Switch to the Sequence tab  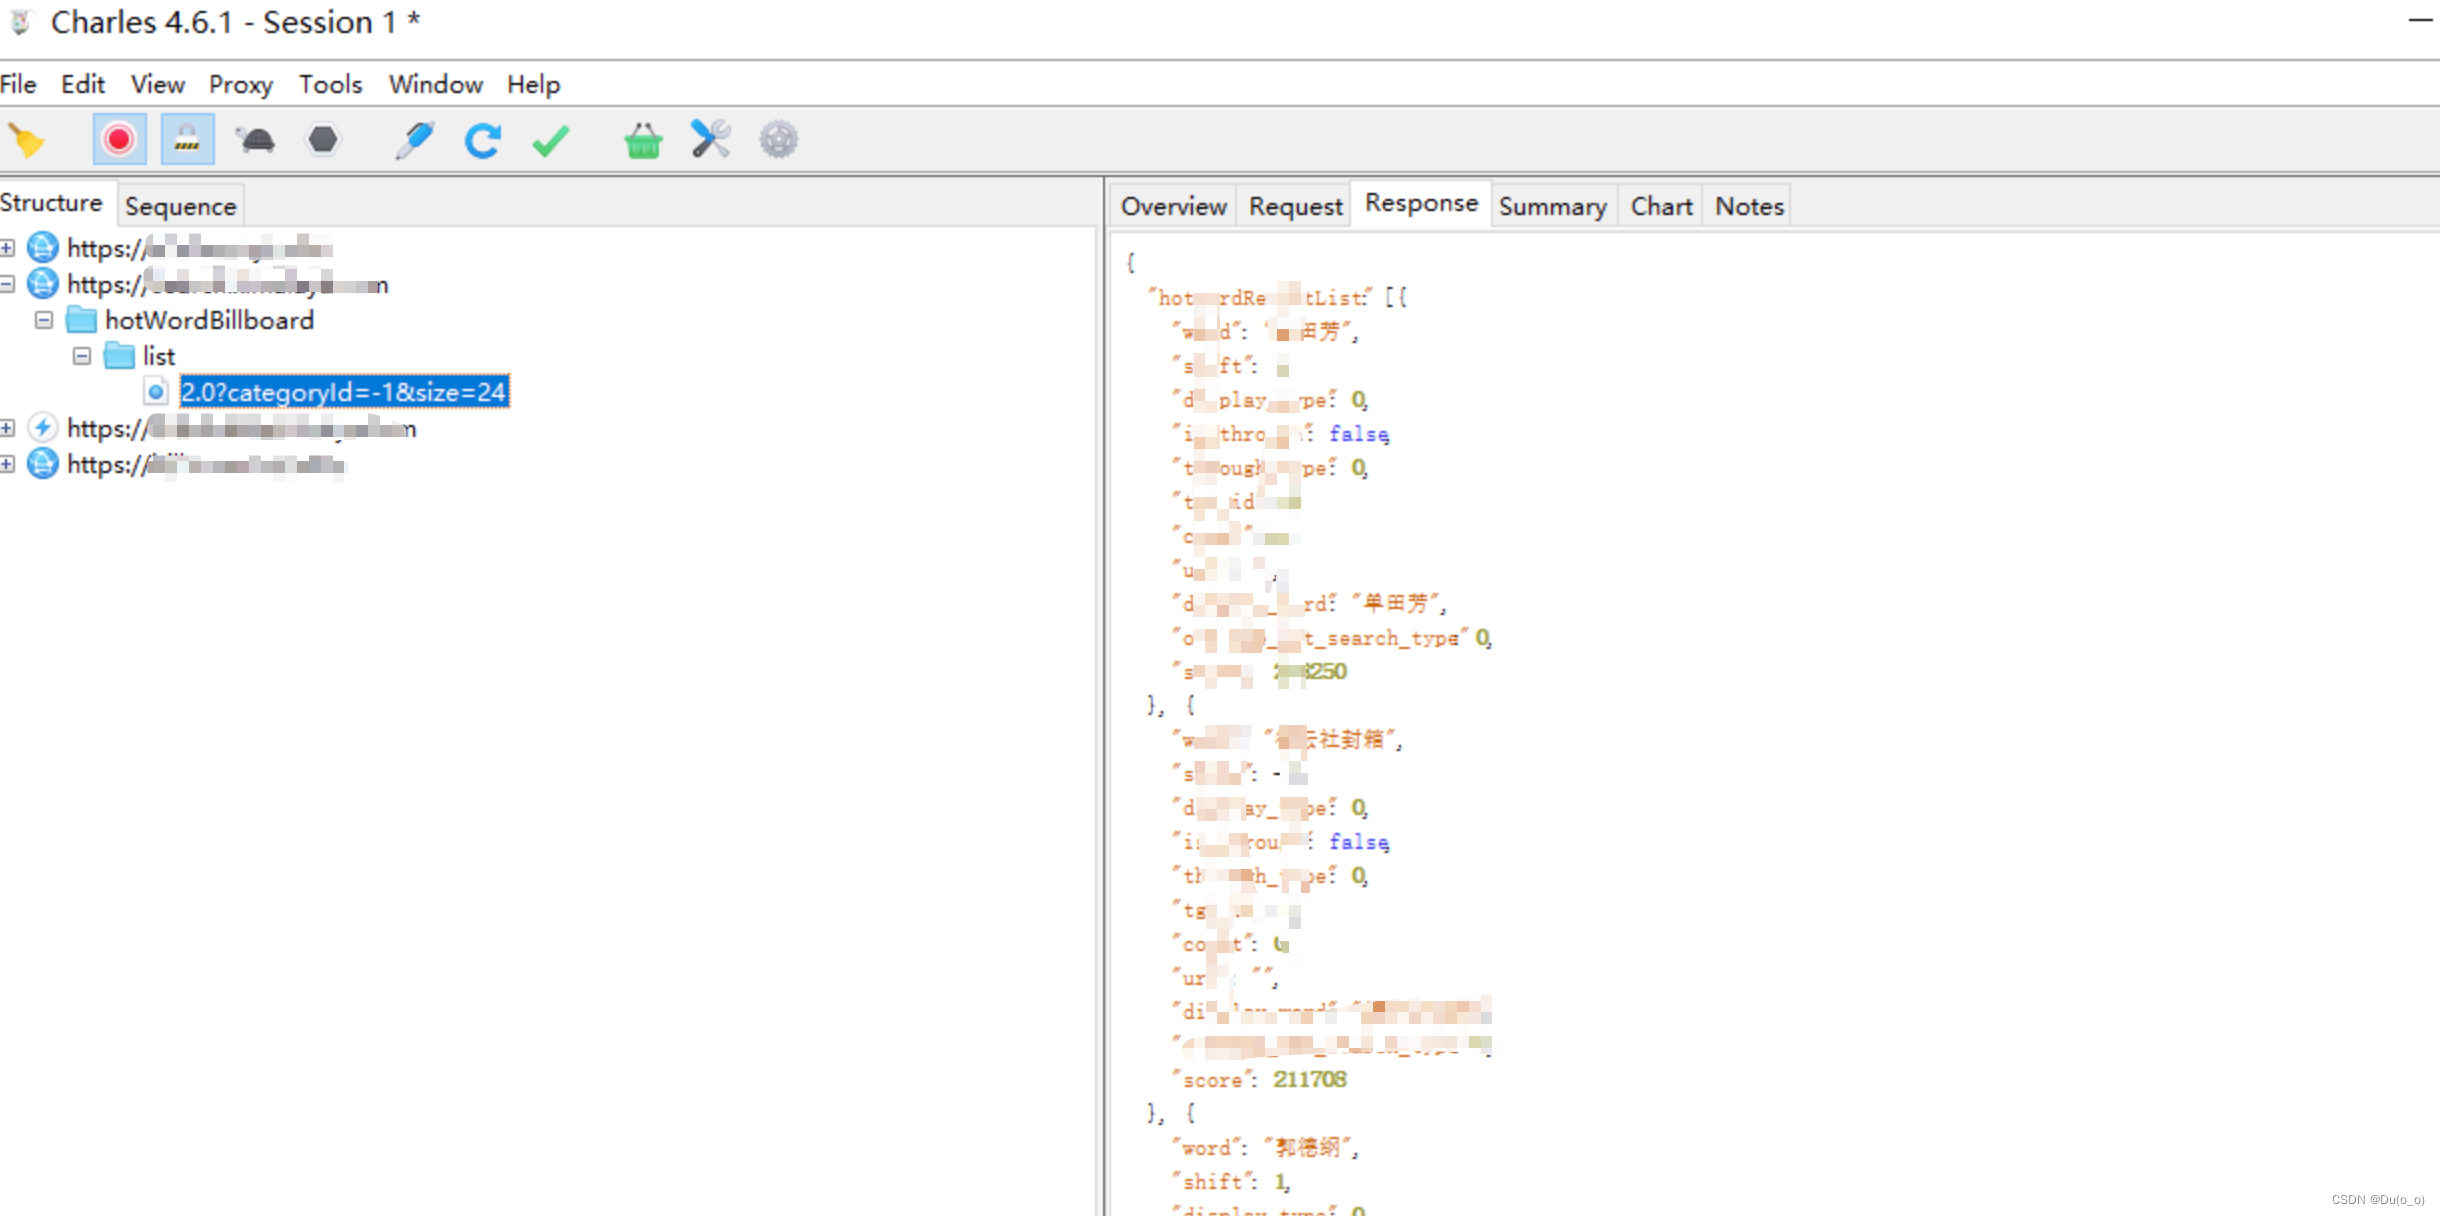pyautogui.click(x=180, y=206)
